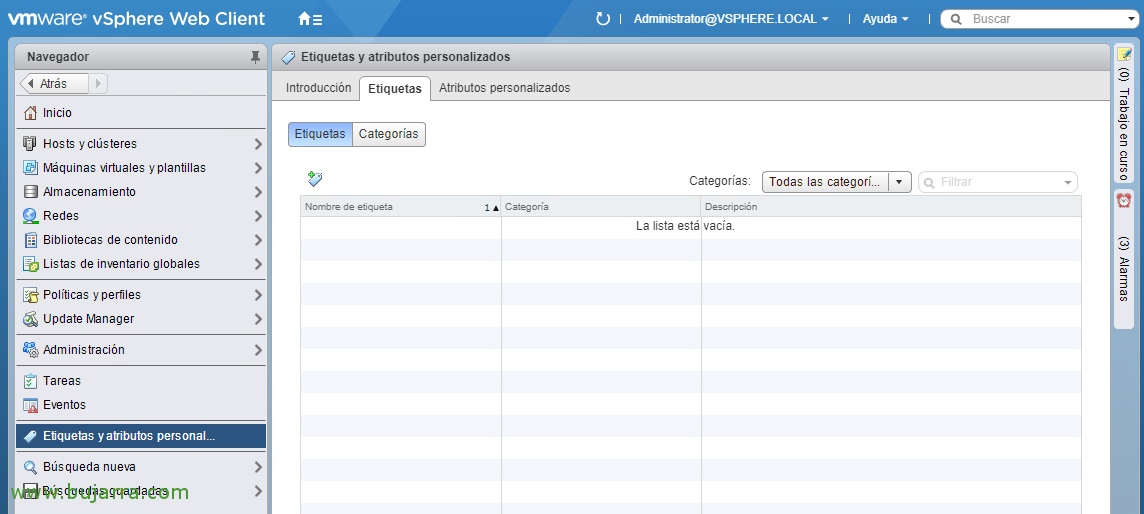Viewport: 1144px width, 514px height.
Task: Expand the Hosts y clústeres chevron
Action: [258, 144]
